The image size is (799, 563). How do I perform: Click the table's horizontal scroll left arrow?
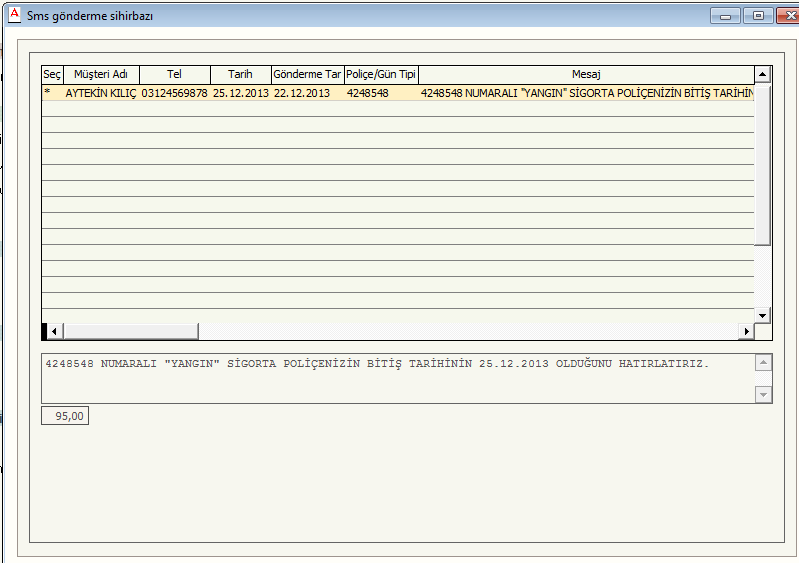[x=55, y=331]
